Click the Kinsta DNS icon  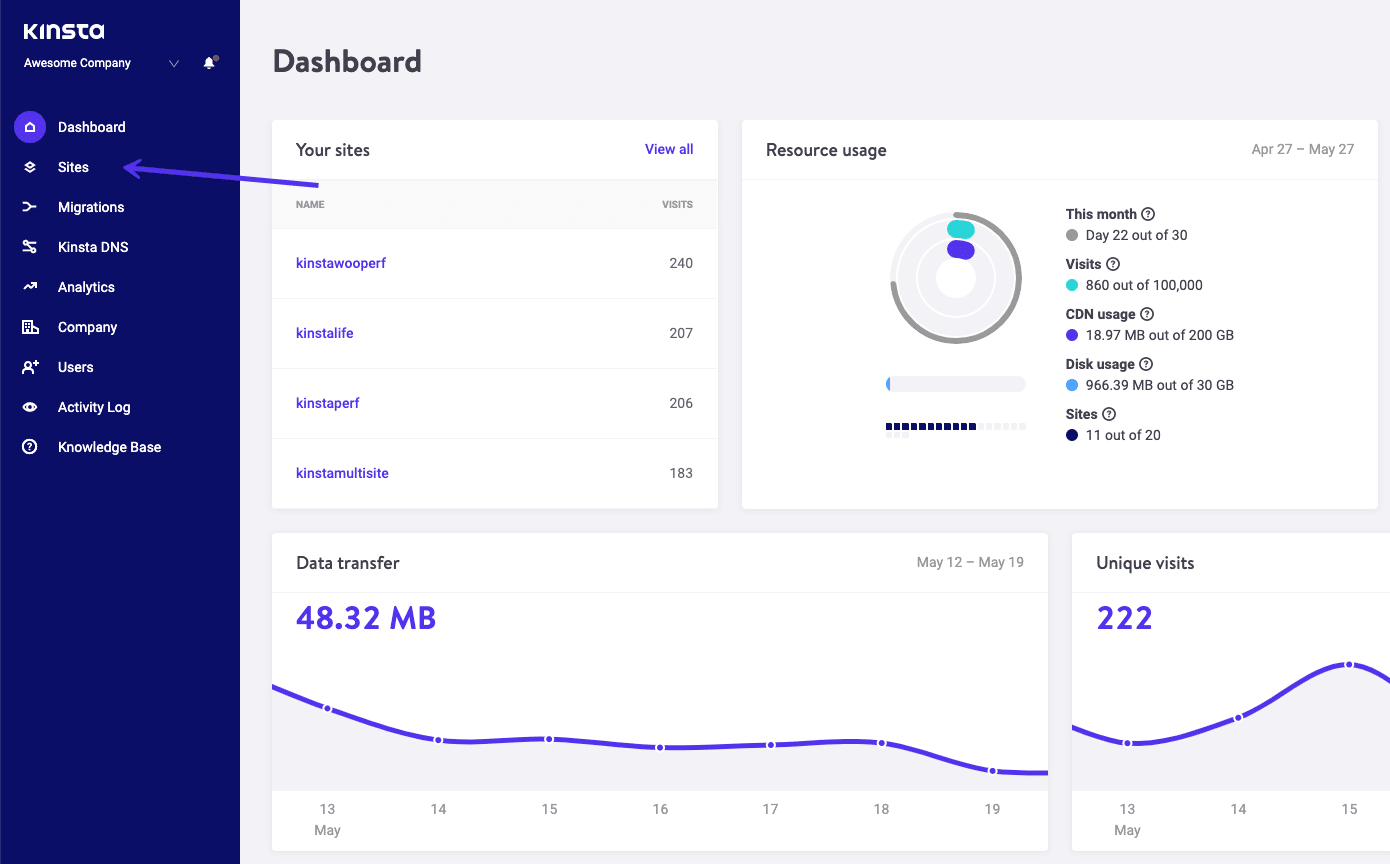coord(30,247)
